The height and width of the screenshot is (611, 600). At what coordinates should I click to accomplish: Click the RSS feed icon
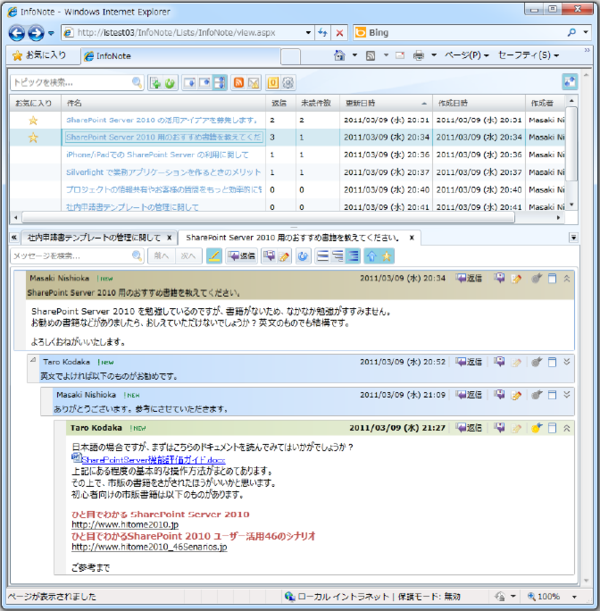238,83
